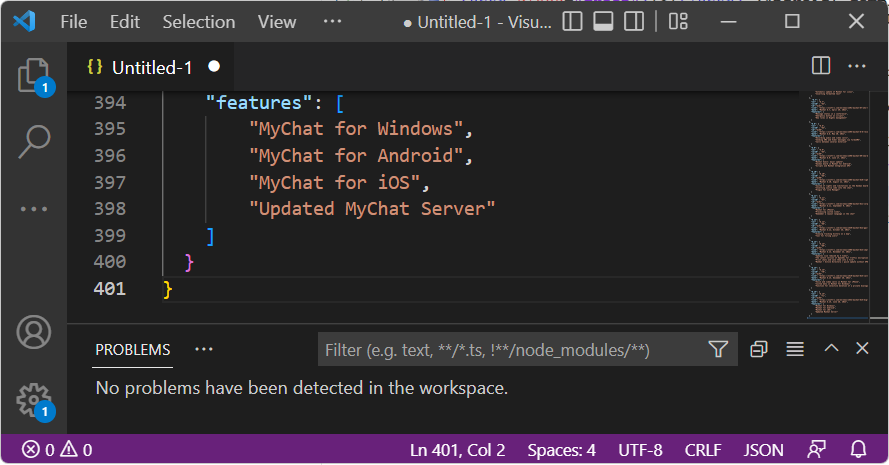
Task: Minimize the VS Code window
Action: (x=729, y=22)
